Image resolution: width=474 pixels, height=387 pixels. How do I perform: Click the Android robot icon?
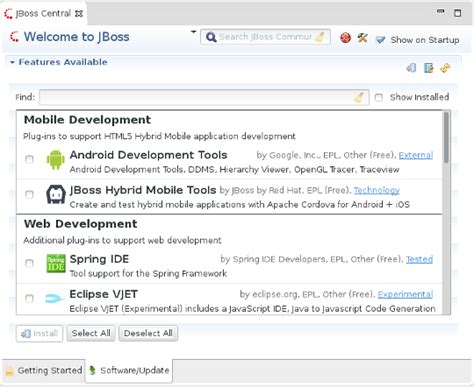pyautogui.click(x=55, y=160)
